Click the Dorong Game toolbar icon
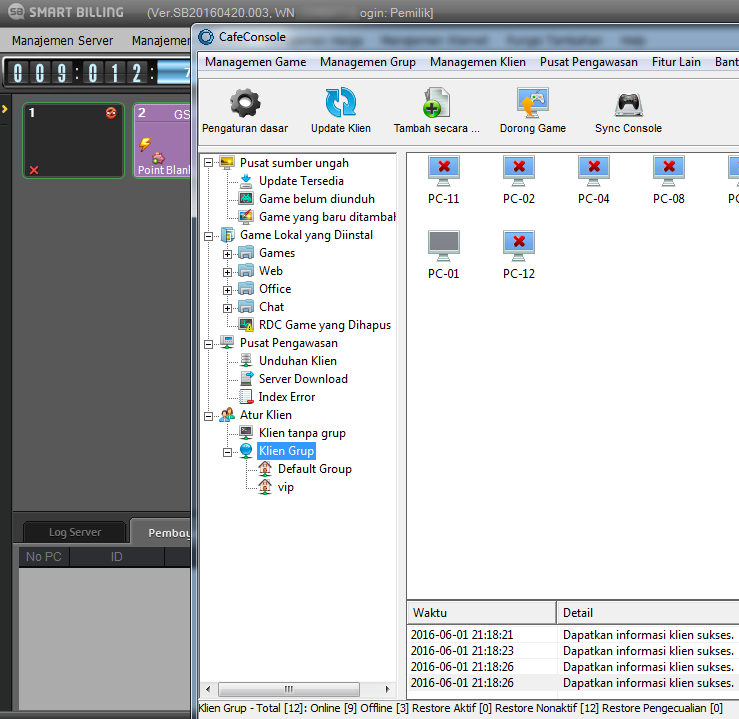Screen dimensions: 739x719 (x=533, y=102)
